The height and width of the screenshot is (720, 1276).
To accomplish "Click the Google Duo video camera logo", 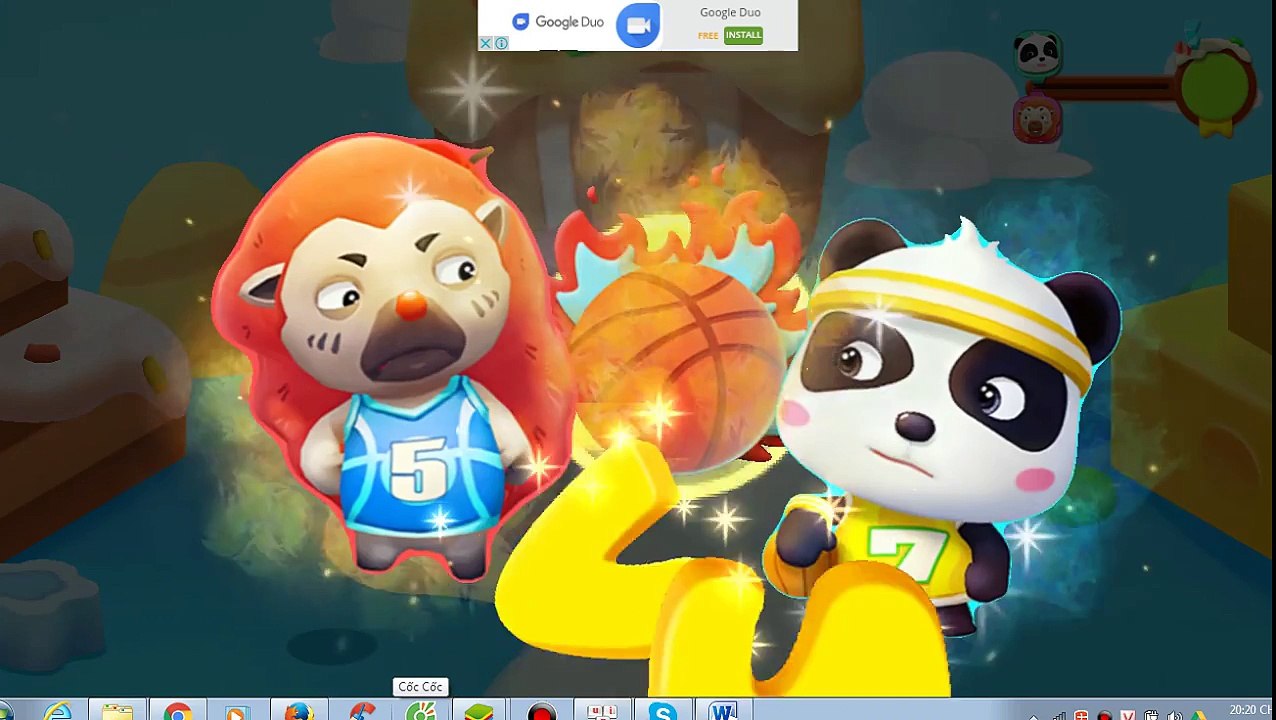I will 638,25.
